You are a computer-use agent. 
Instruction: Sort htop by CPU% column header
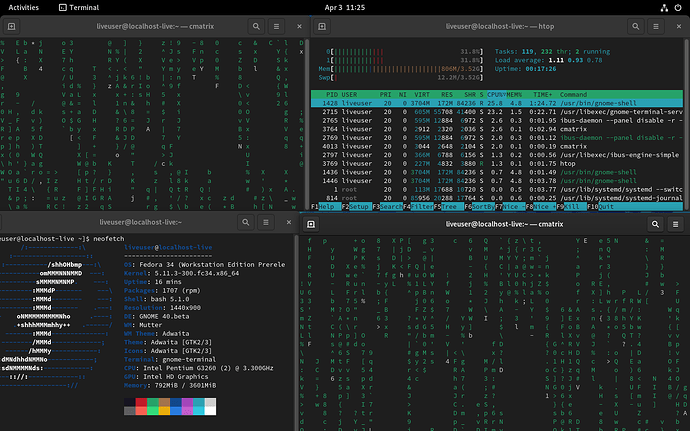496,95
